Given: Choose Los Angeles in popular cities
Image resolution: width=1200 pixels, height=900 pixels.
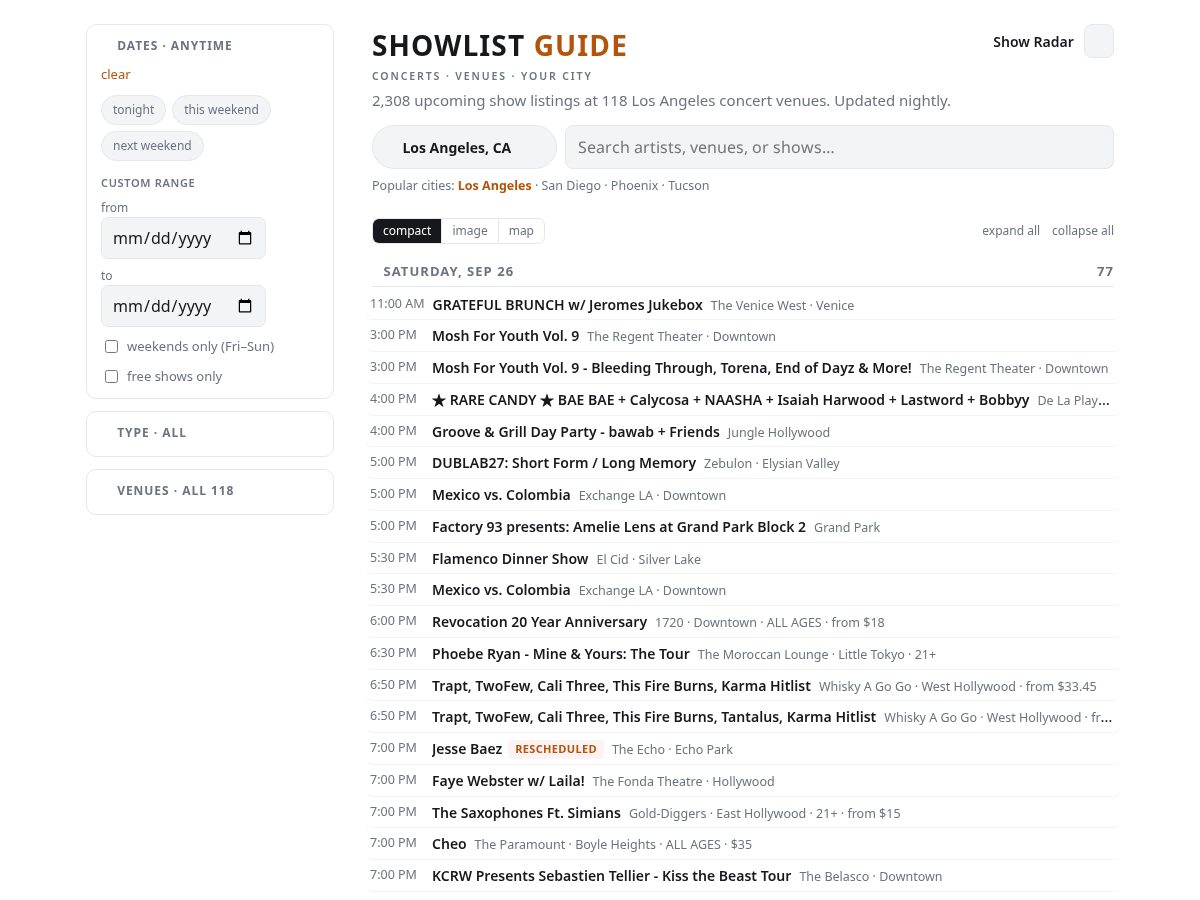Looking at the screenshot, I should click(495, 186).
